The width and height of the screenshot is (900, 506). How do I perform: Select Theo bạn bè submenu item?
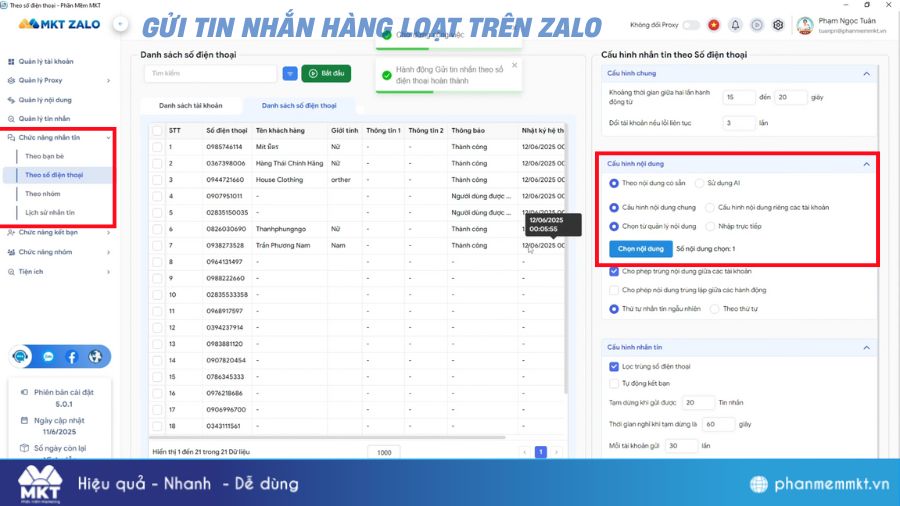tap(45, 156)
